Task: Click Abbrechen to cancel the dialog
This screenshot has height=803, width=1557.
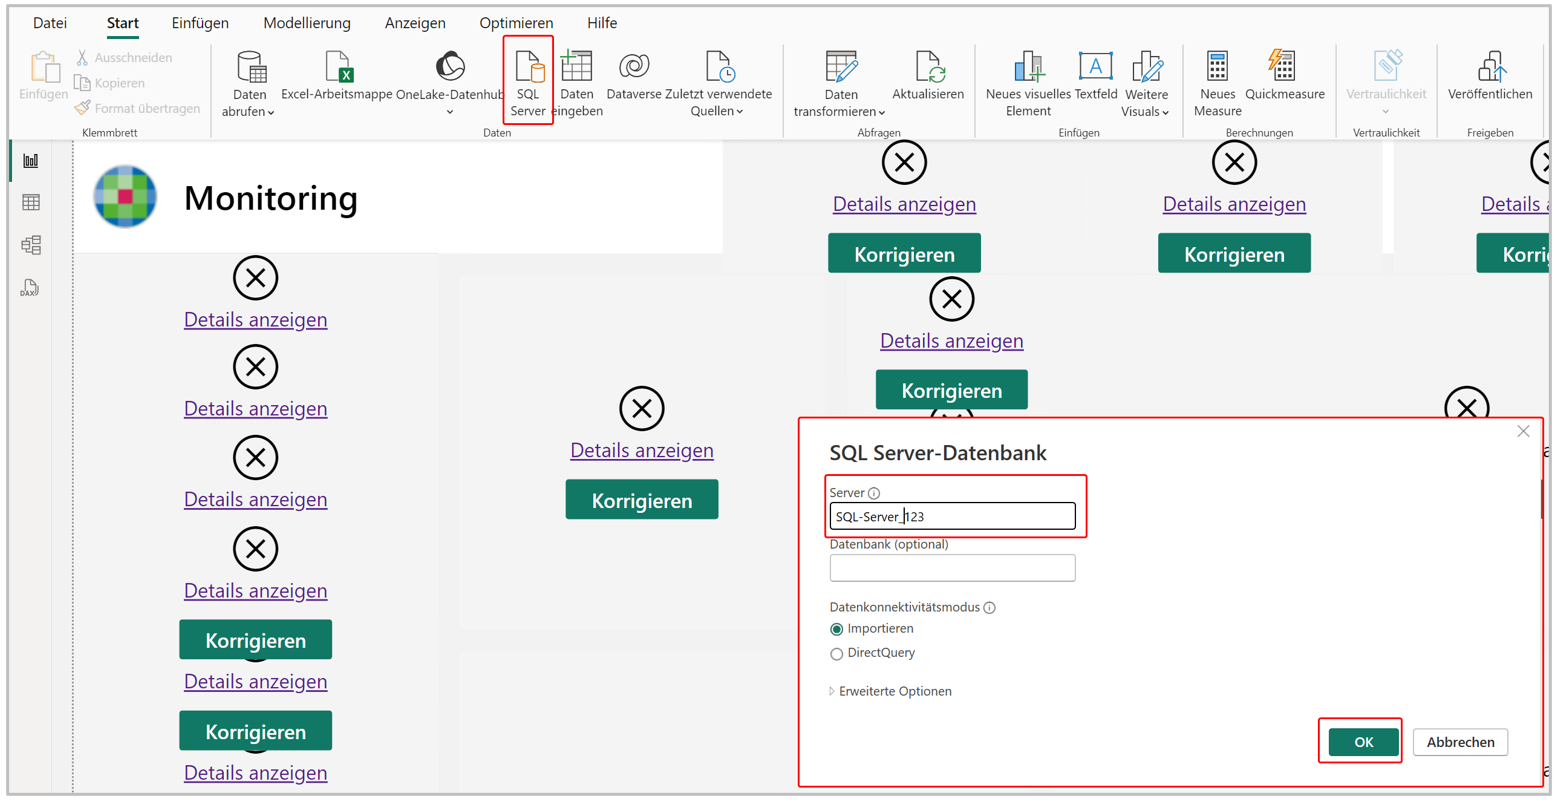Action: tap(1460, 742)
